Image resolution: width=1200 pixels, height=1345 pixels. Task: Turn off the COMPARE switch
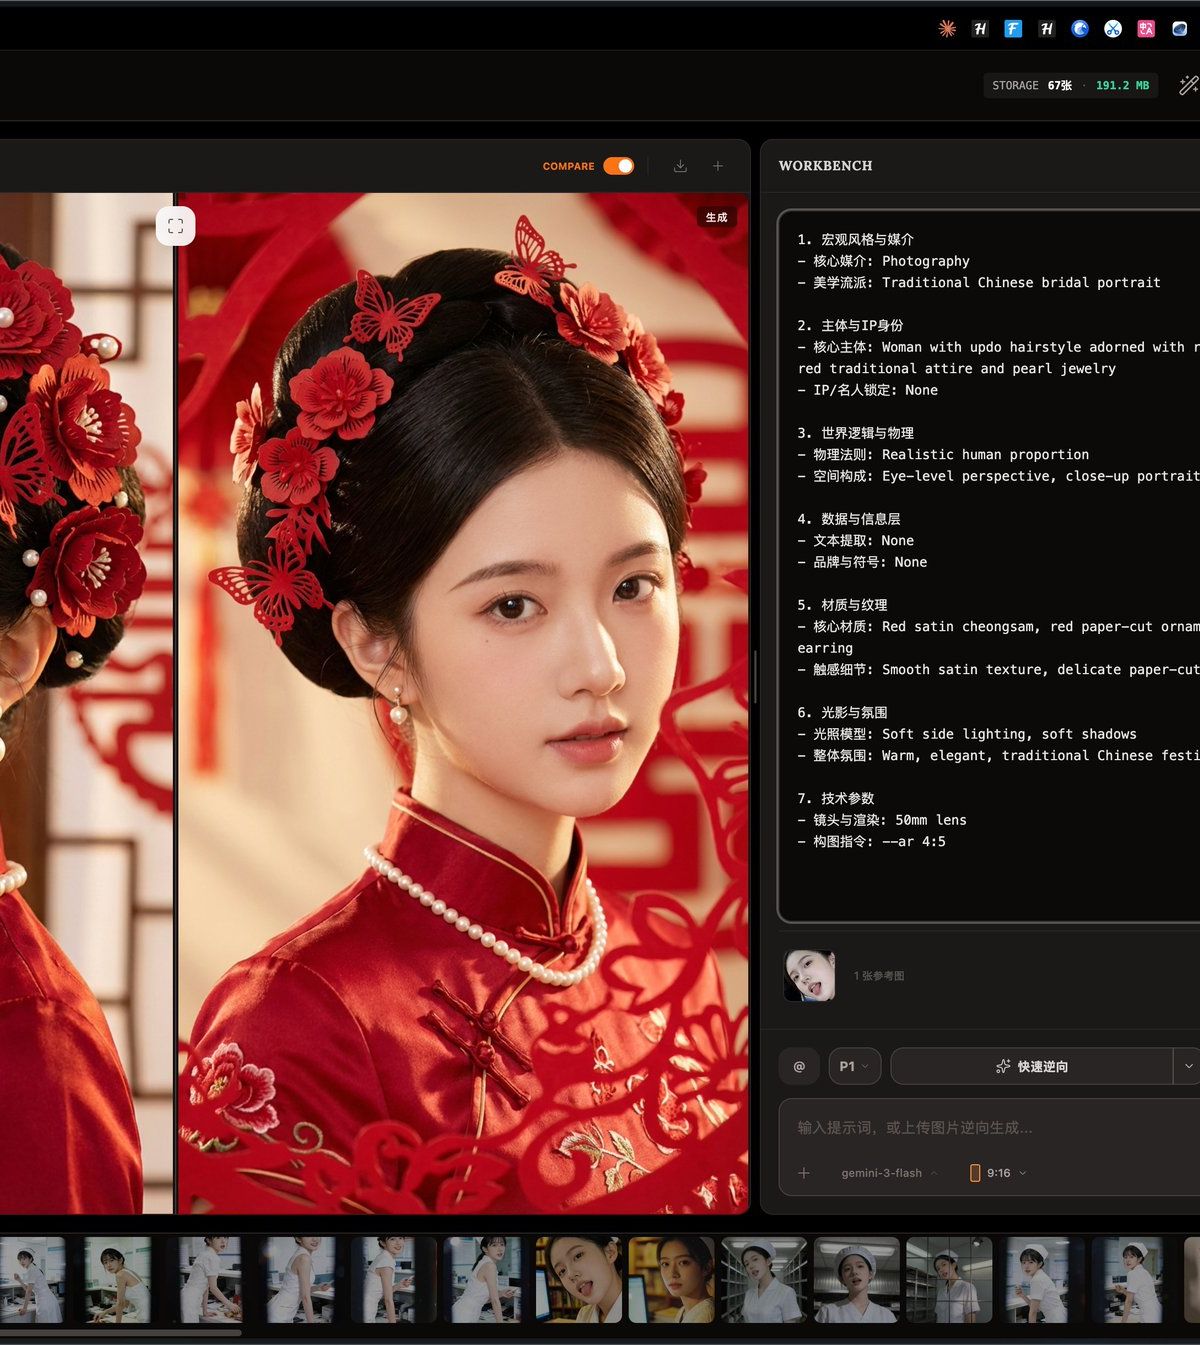coord(619,166)
